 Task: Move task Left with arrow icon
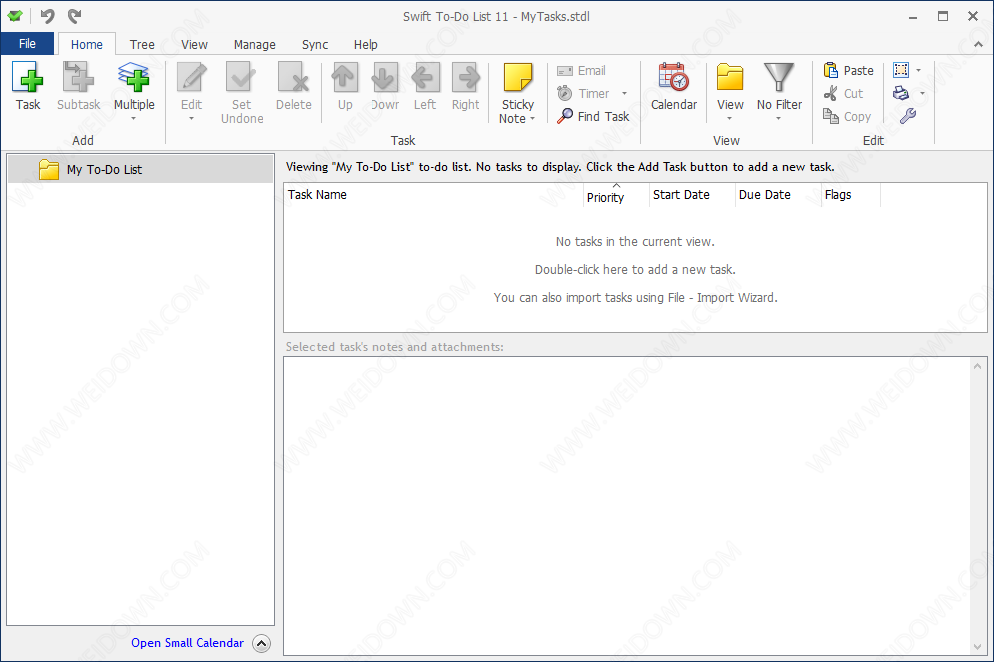click(x=425, y=77)
